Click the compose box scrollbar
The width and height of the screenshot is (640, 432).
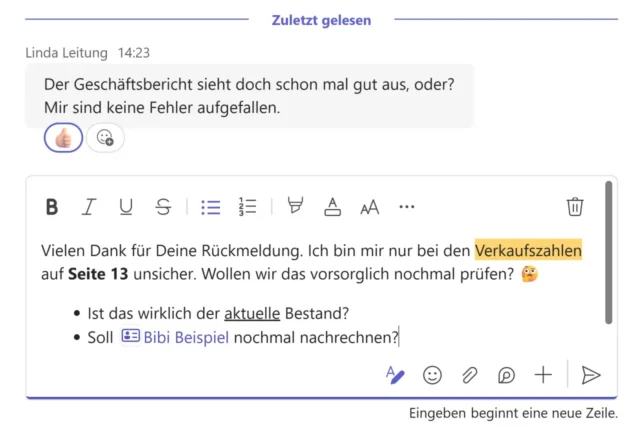pos(609,253)
